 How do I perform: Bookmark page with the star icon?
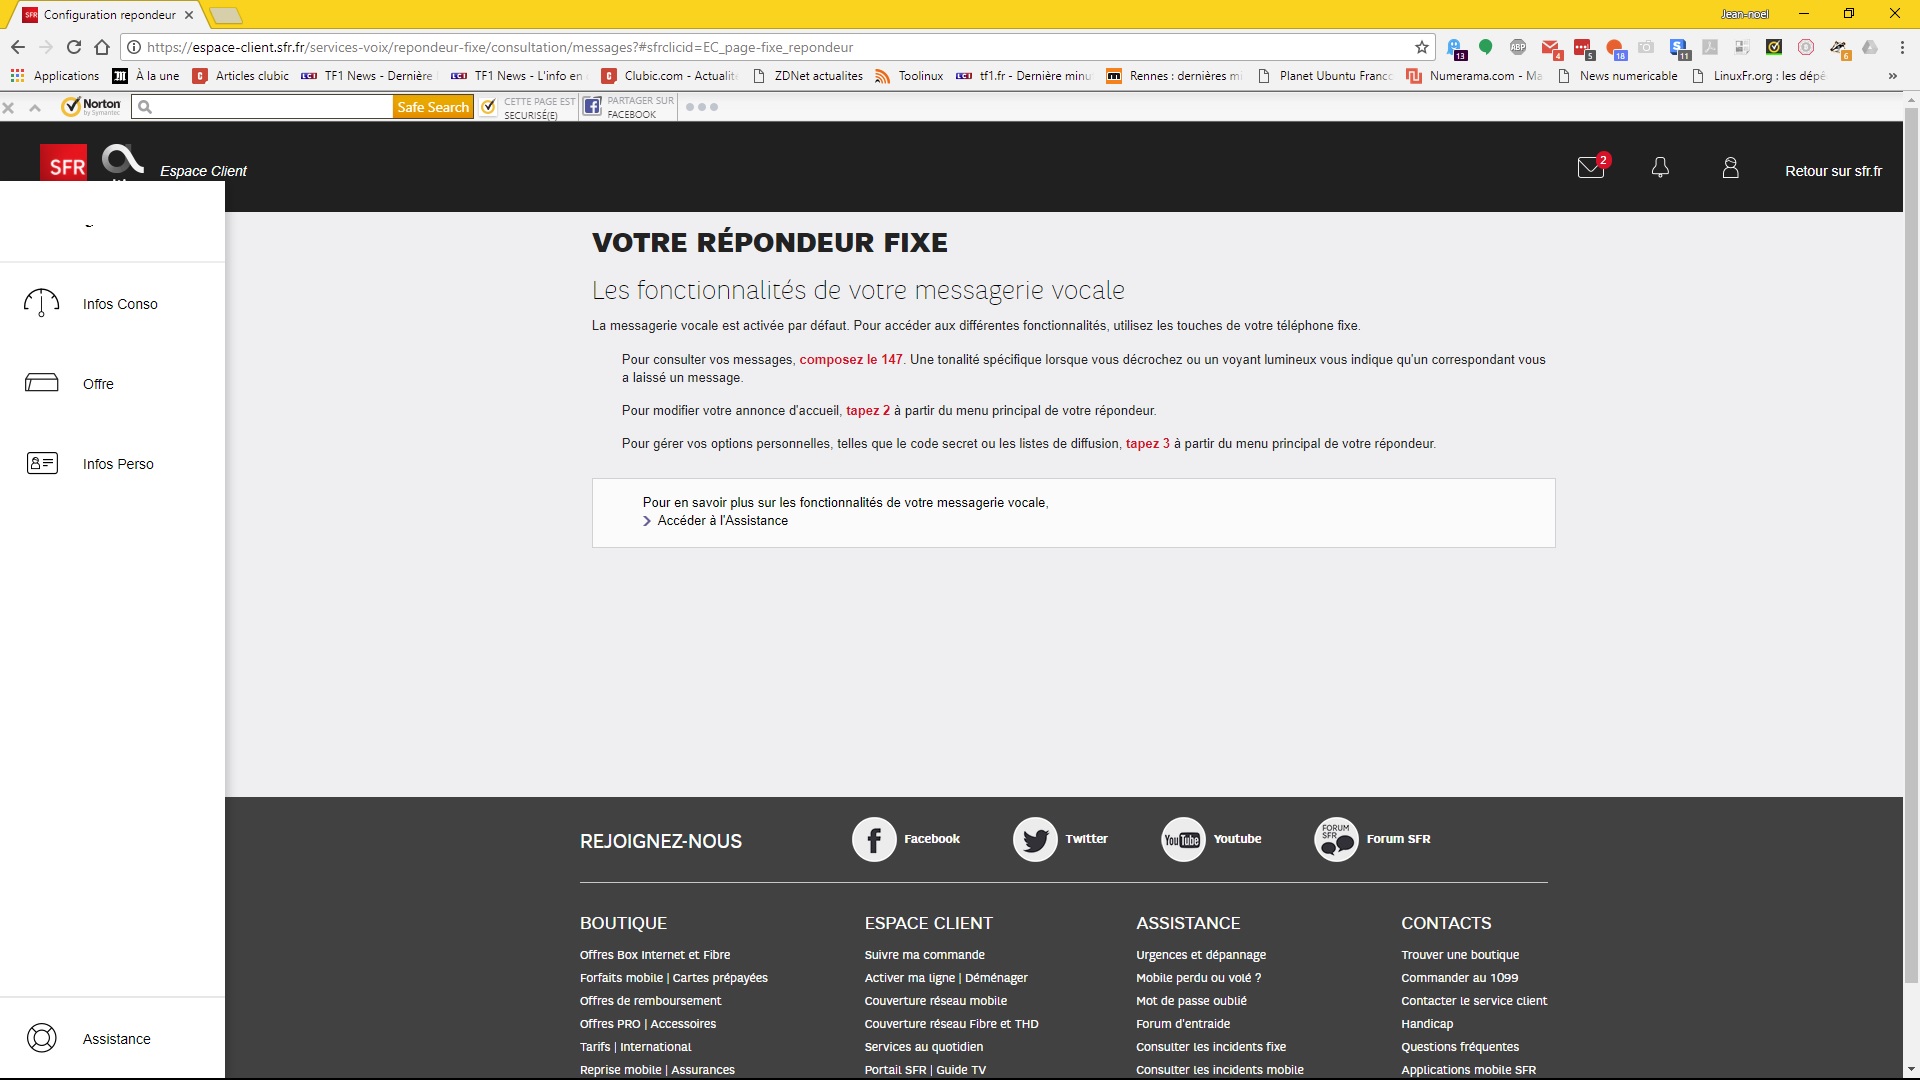(x=1422, y=47)
